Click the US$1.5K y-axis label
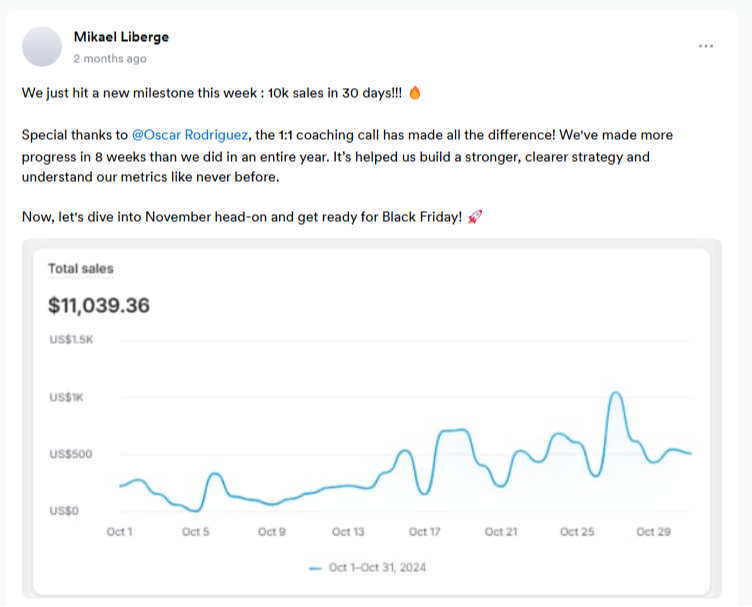The height and width of the screenshot is (607, 752). (71, 340)
